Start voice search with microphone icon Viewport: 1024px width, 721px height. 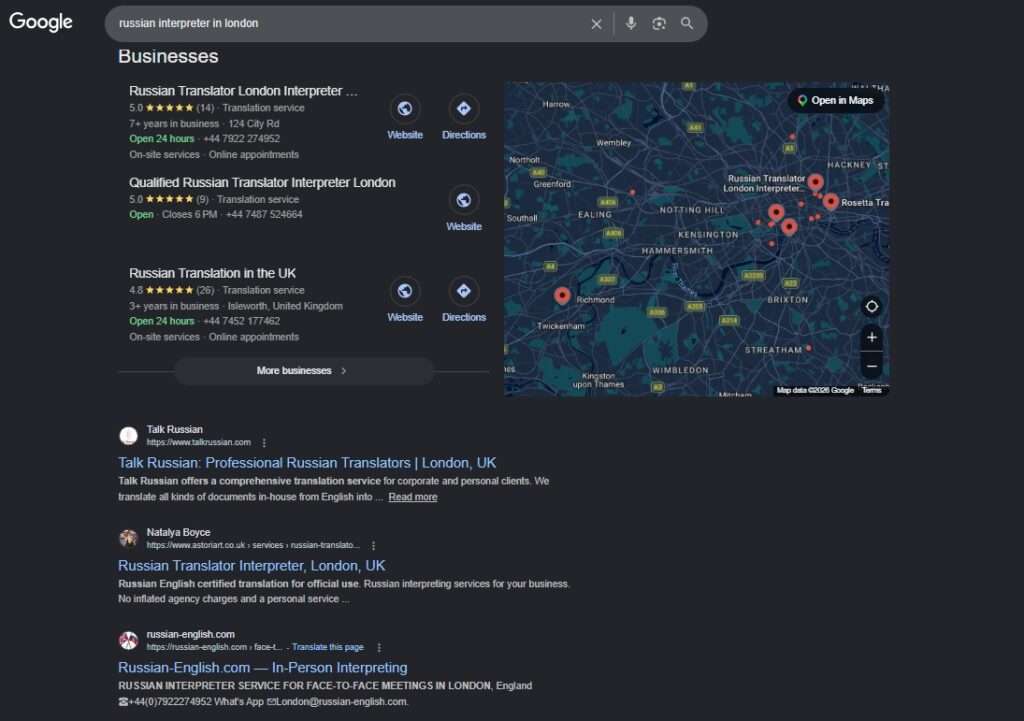(631, 24)
